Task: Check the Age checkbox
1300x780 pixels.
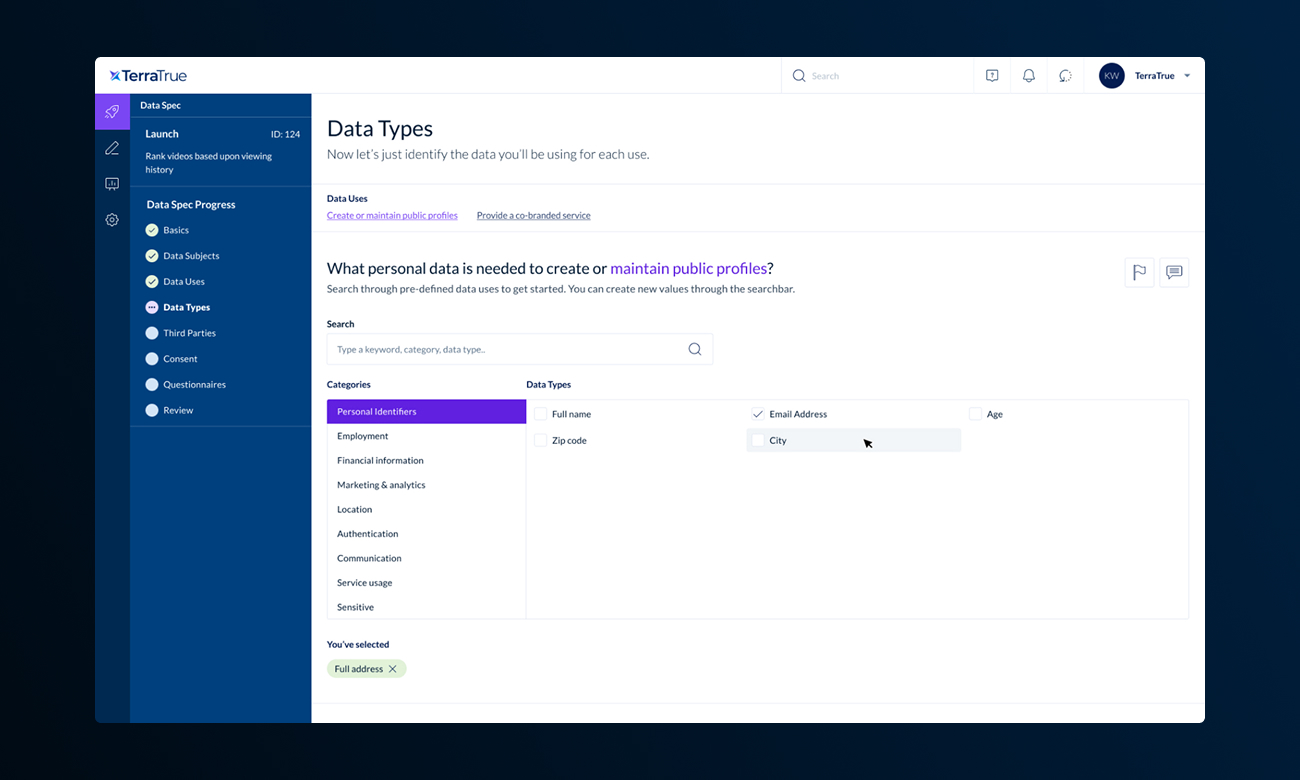Action: 975,414
